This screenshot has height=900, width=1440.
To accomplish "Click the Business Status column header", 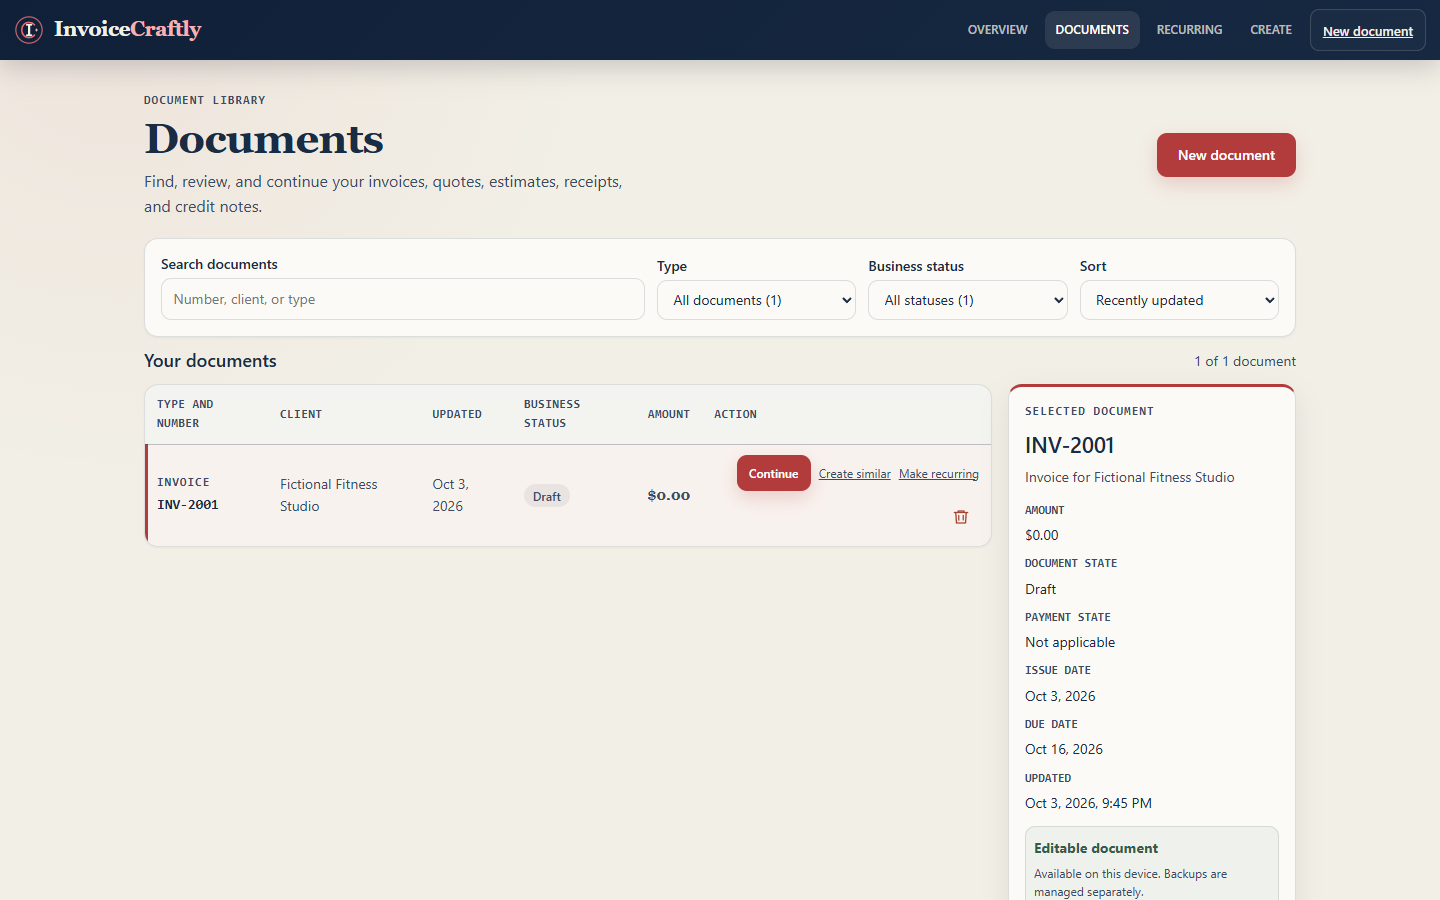I will pyautogui.click(x=552, y=414).
